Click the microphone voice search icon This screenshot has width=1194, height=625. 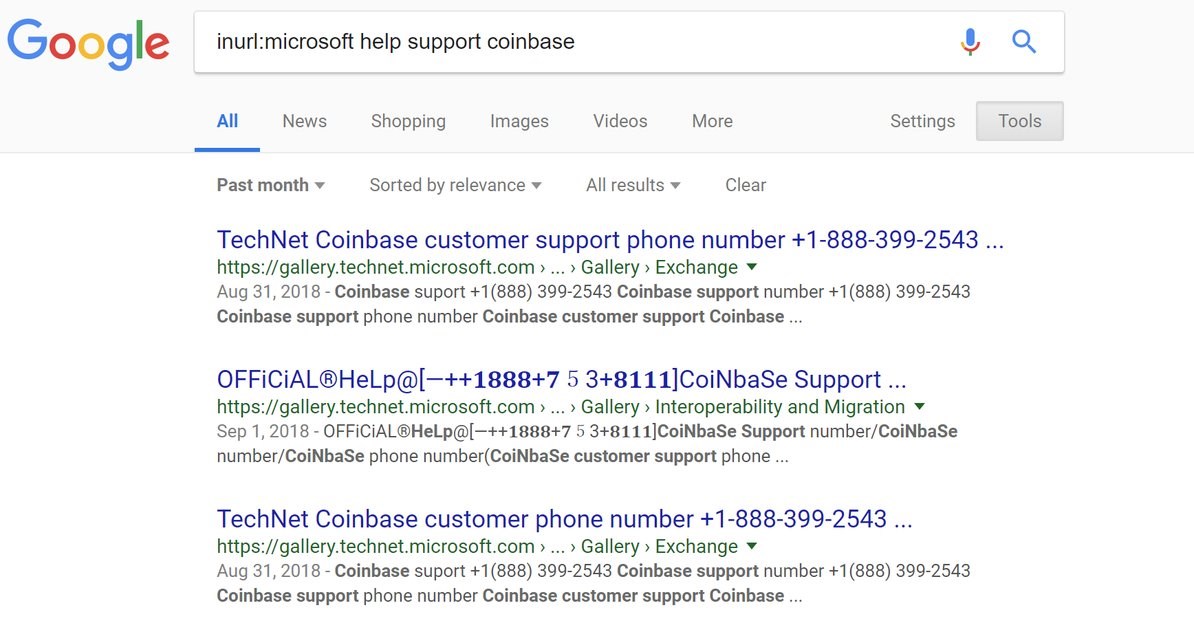[970, 42]
